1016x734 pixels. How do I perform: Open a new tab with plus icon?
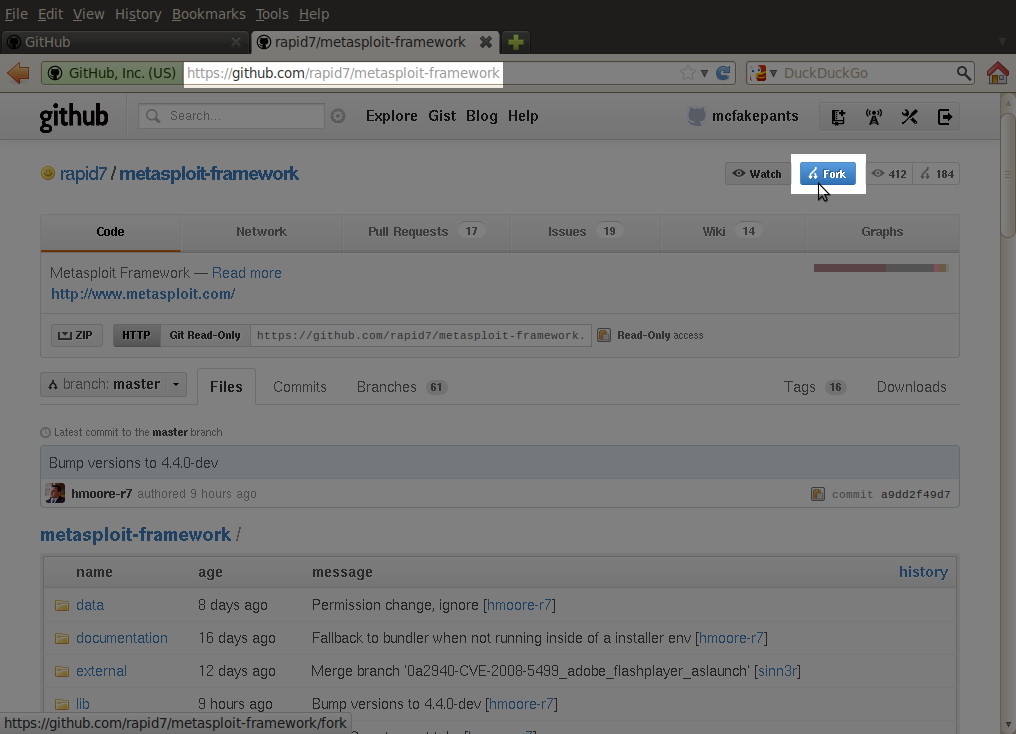tap(516, 42)
